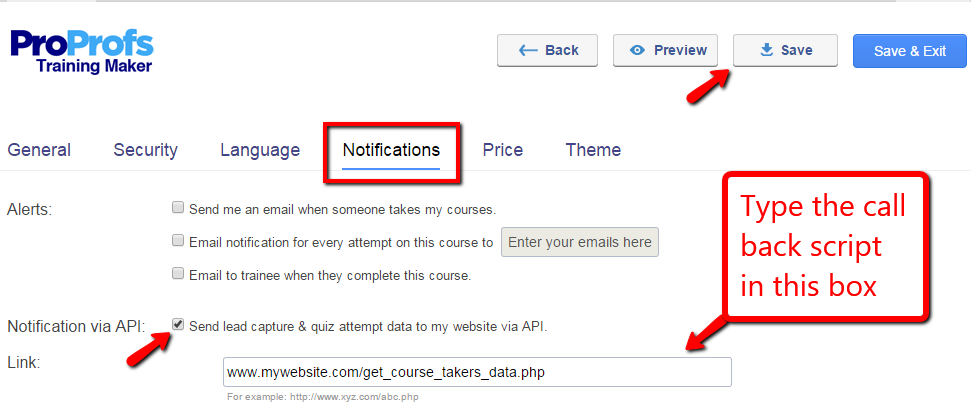Screen dimensions: 971x405
Task: Enable email when someone takes my courses
Action: tap(178, 209)
